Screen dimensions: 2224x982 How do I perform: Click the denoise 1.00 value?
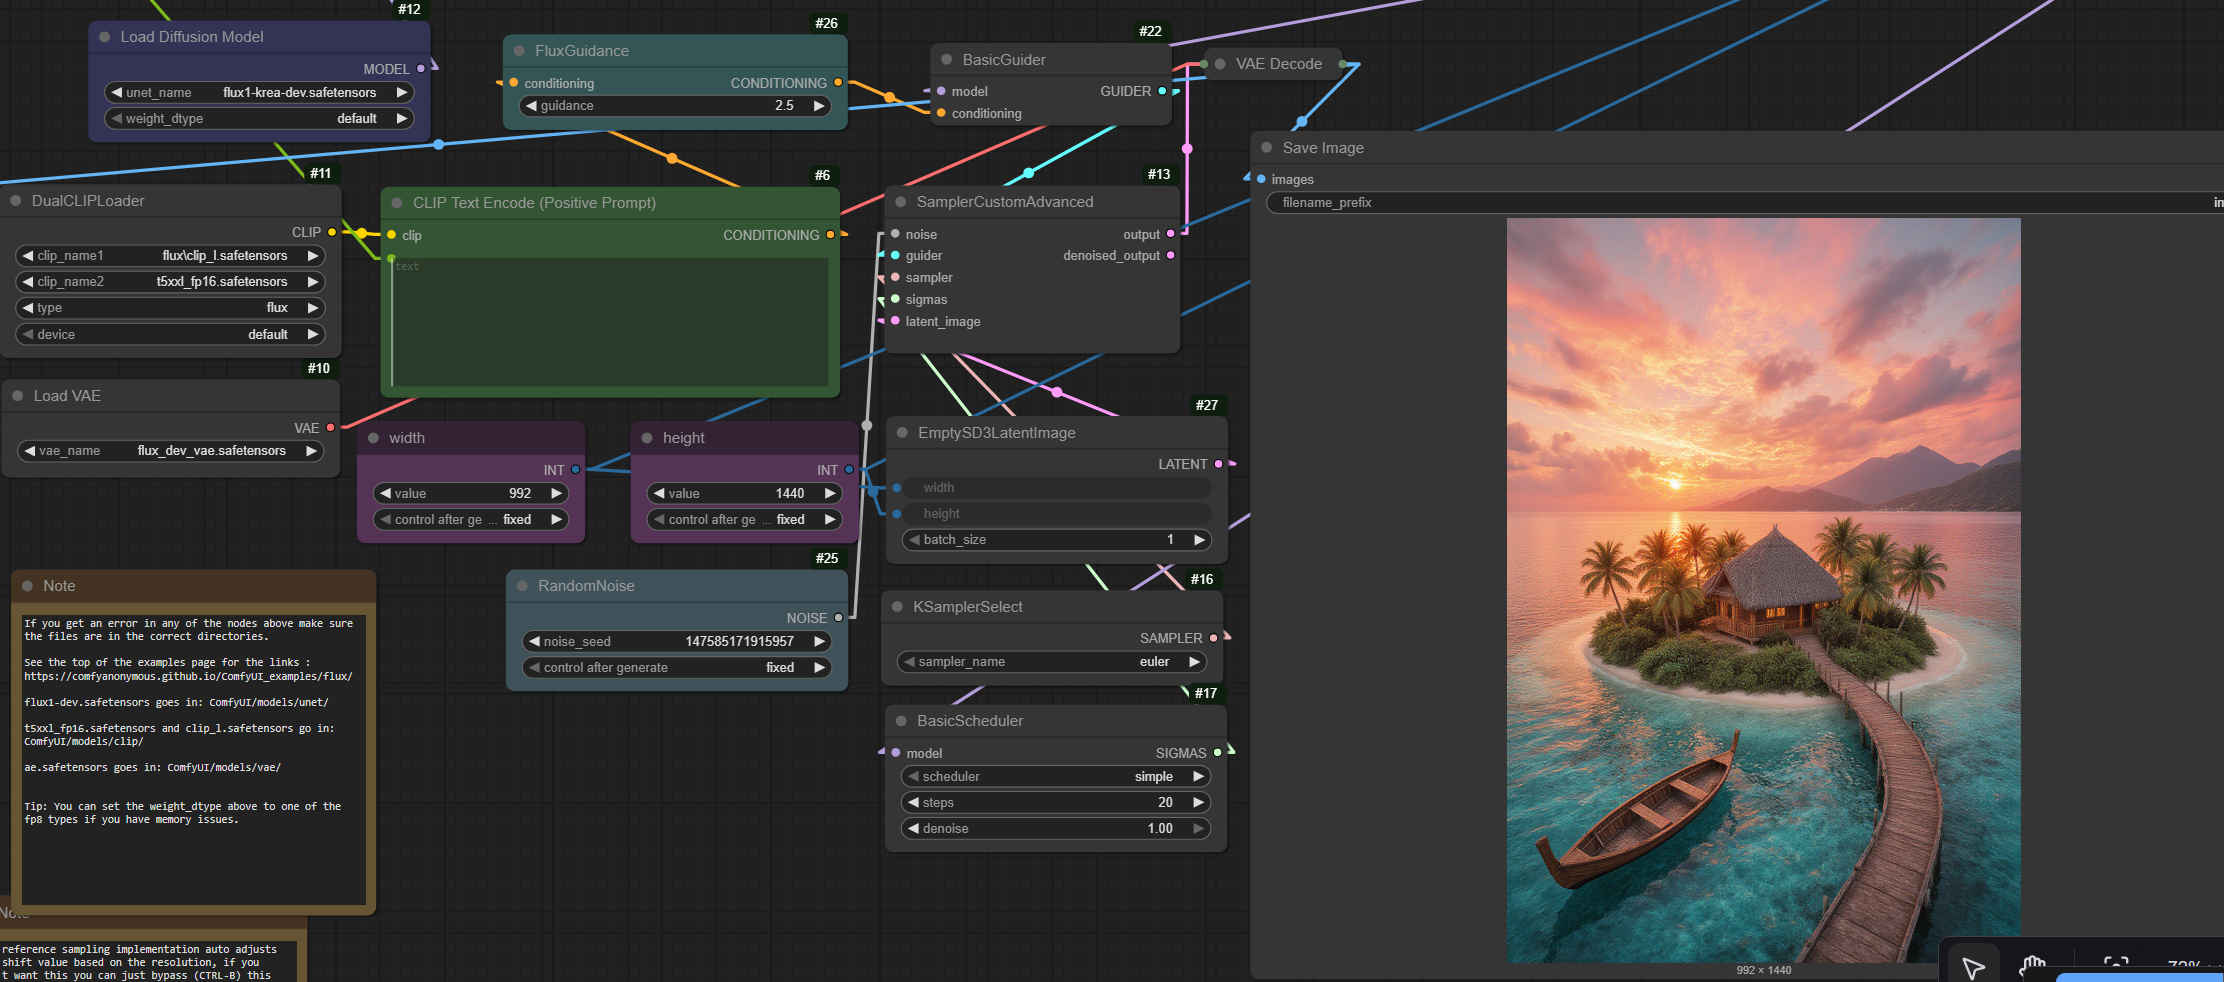point(1160,828)
